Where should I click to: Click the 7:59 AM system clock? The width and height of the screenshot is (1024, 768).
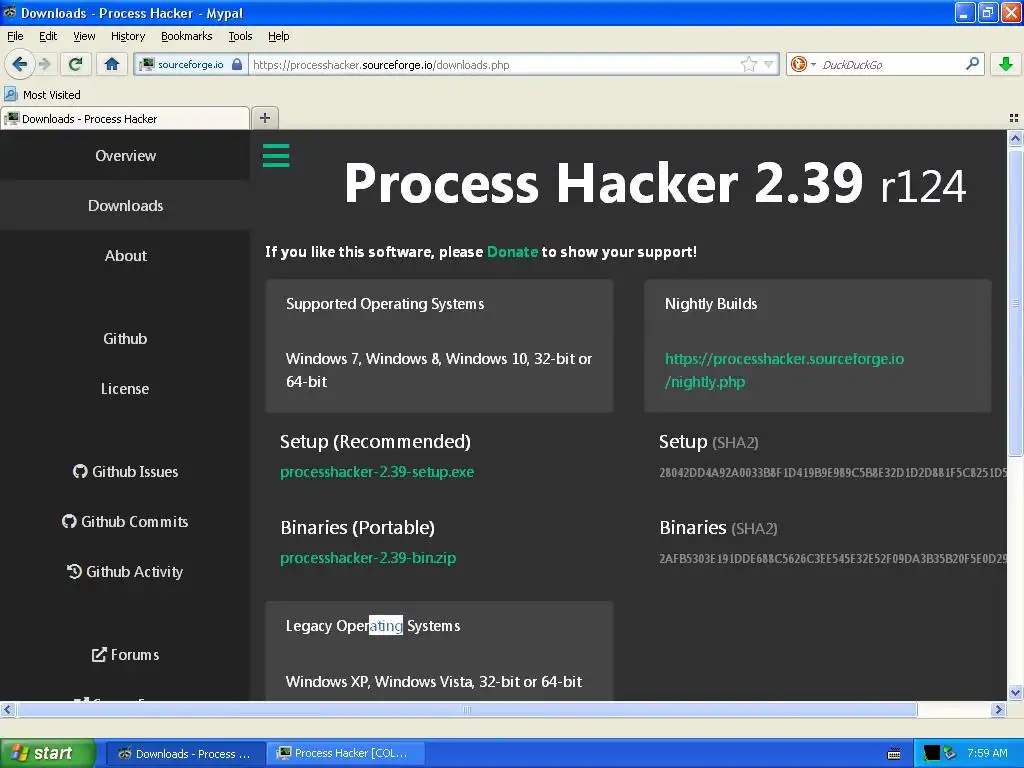tap(987, 753)
